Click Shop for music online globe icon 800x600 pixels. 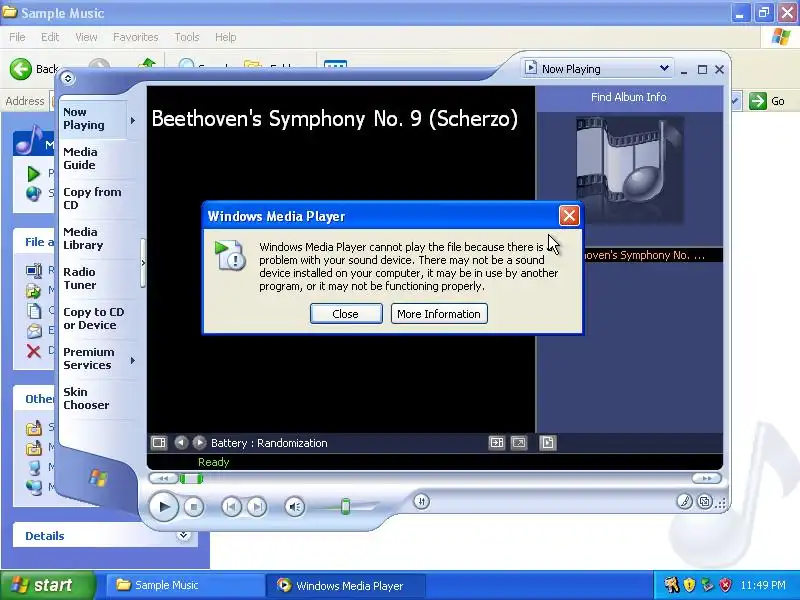click(34, 193)
